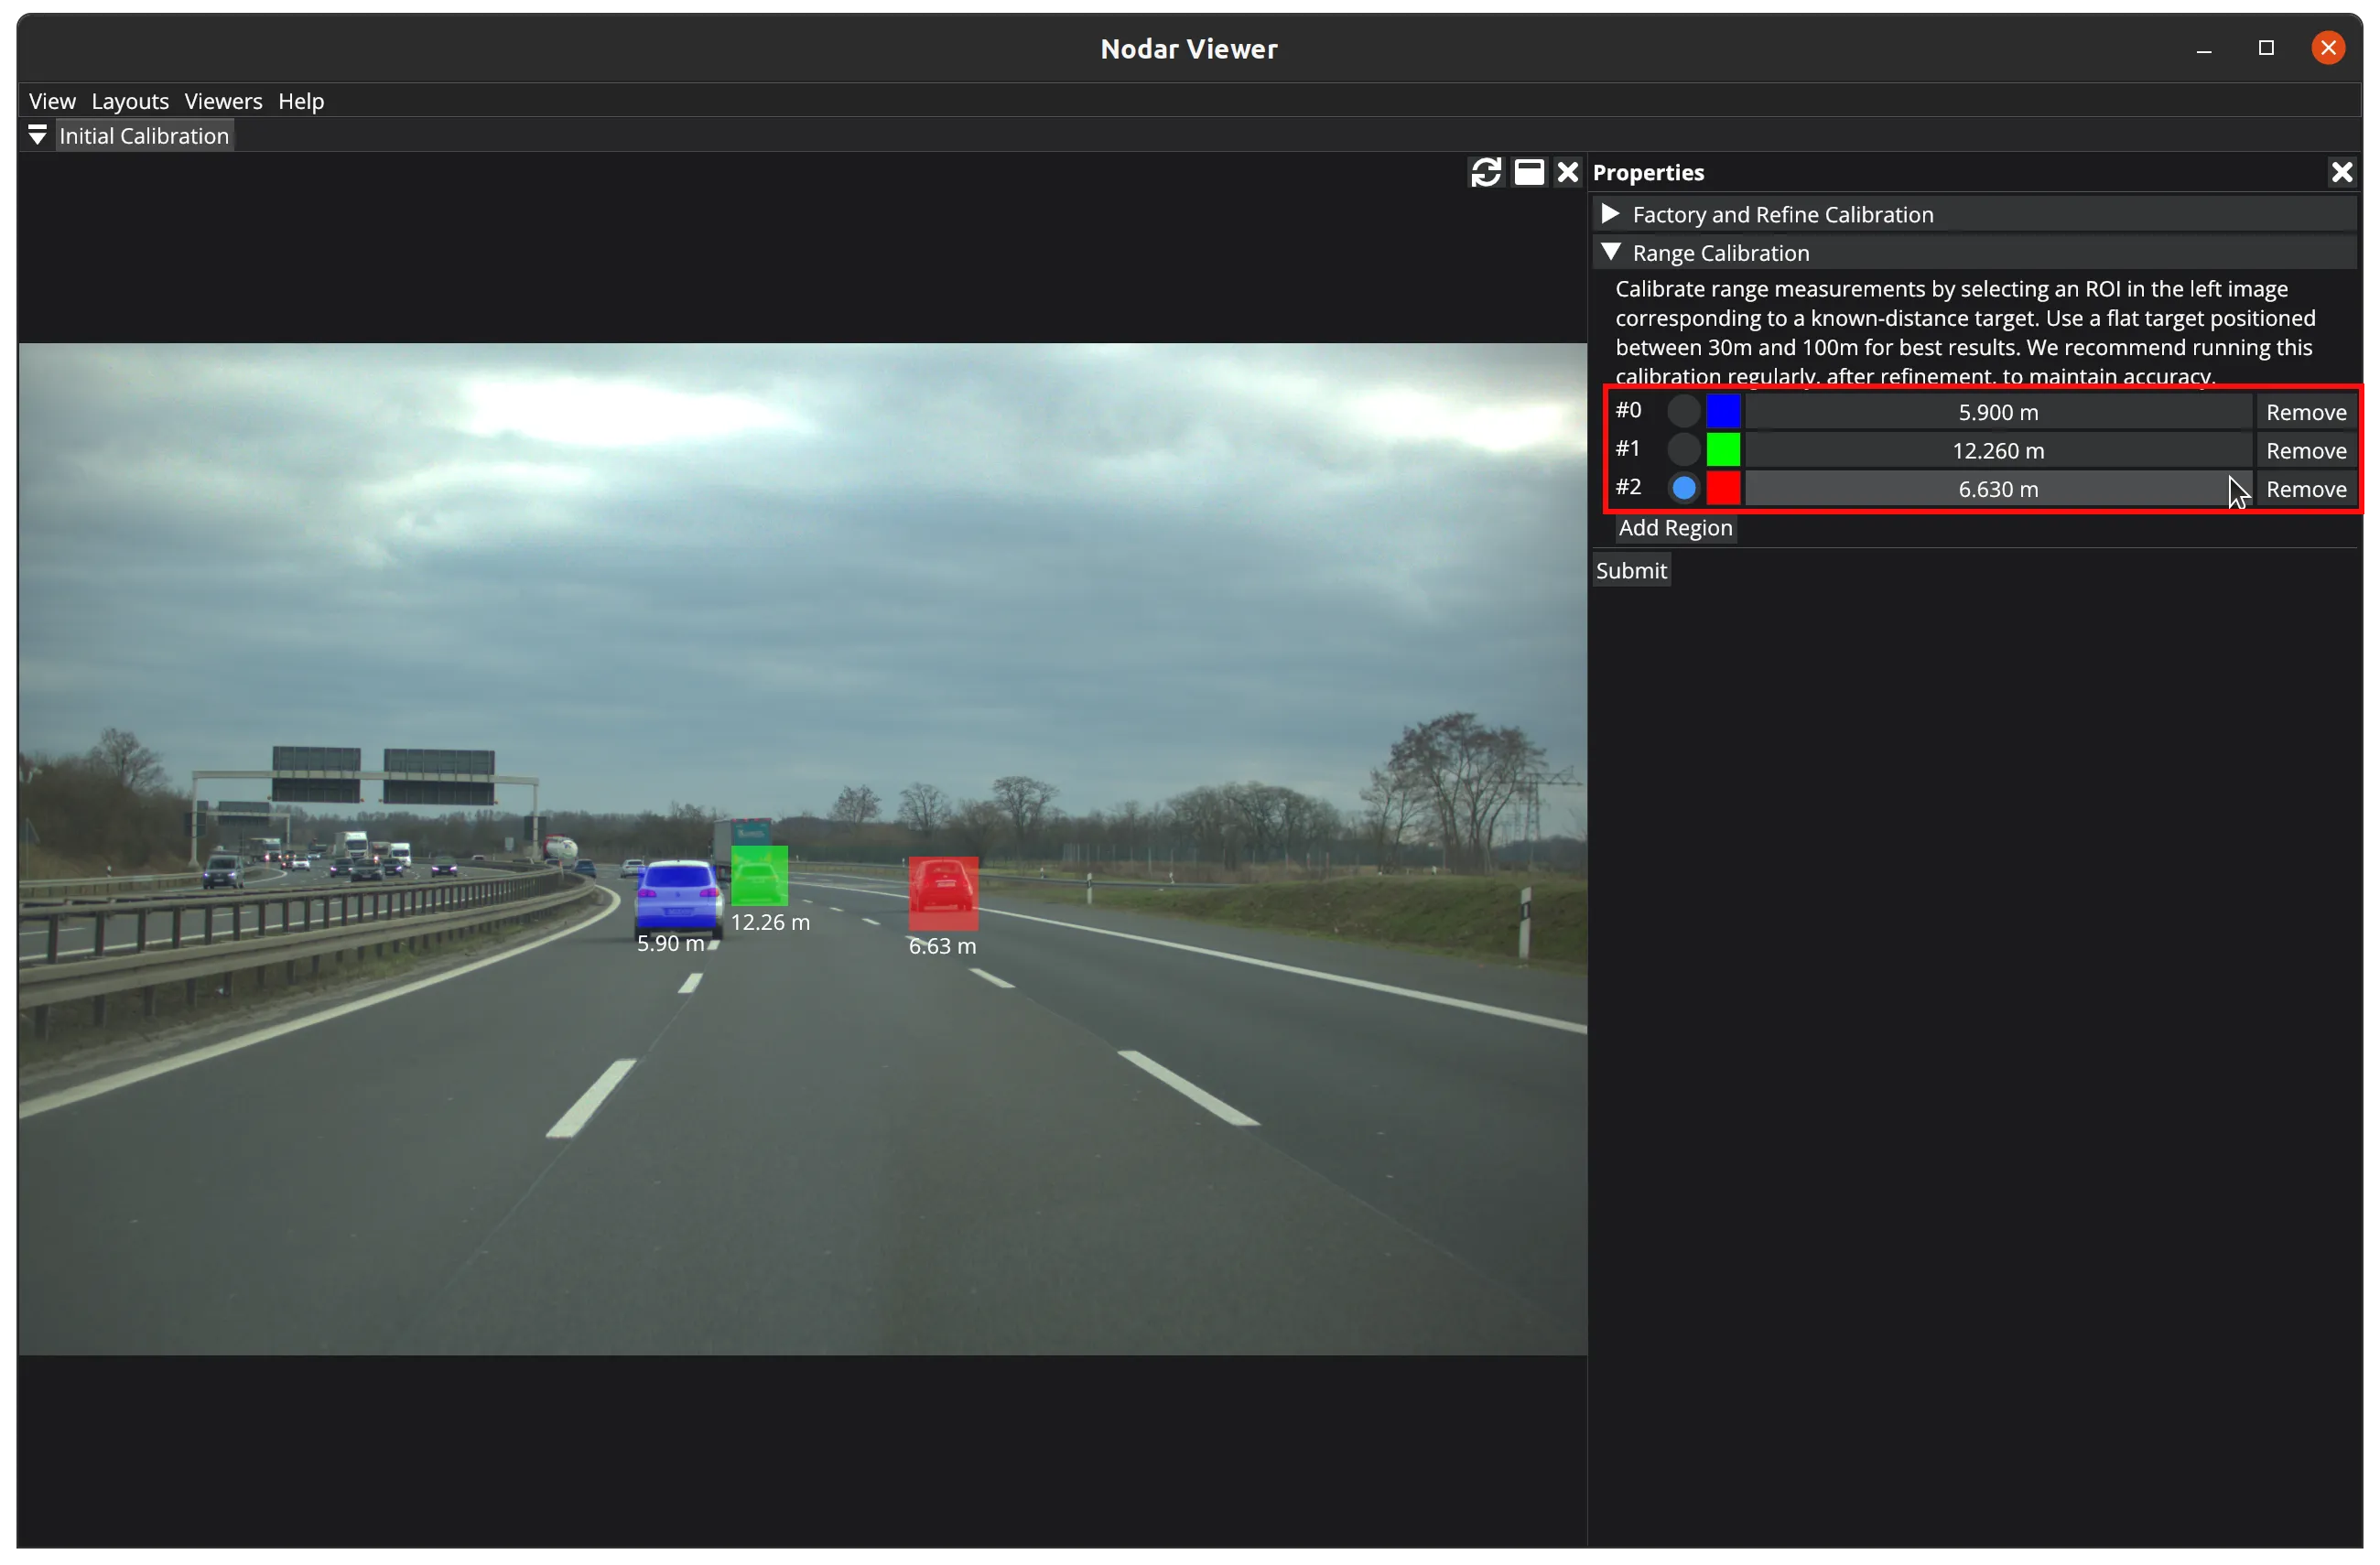Select the radio button for region #0

pyautogui.click(x=1683, y=411)
